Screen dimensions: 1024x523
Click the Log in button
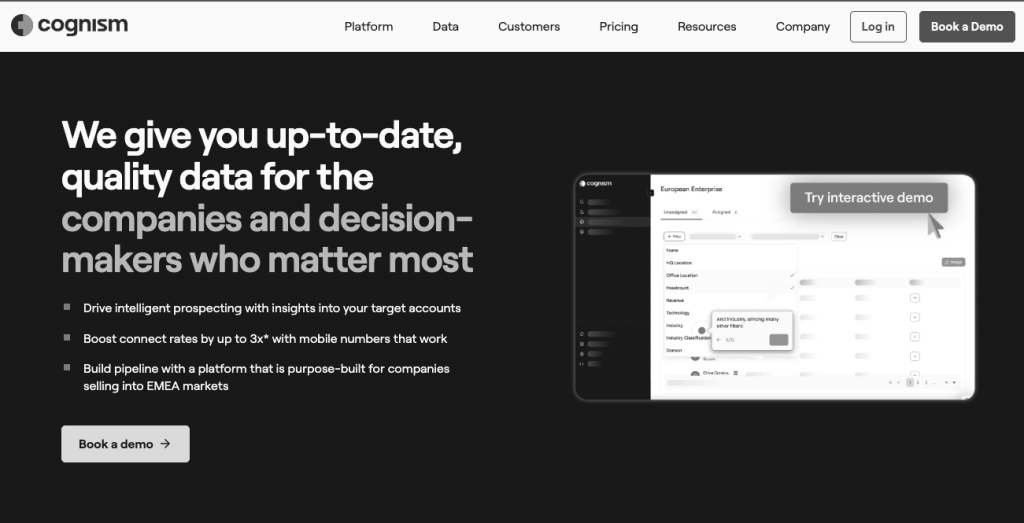[878, 27]
